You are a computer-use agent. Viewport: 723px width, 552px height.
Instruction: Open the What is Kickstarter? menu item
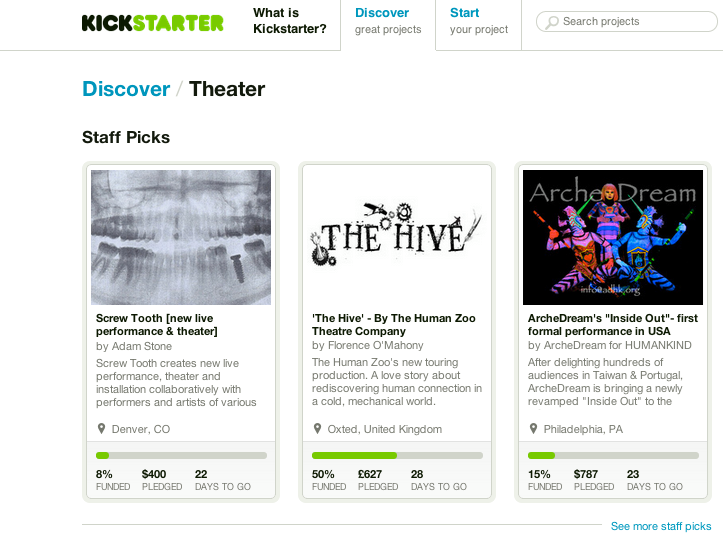[x=290, y=21]
